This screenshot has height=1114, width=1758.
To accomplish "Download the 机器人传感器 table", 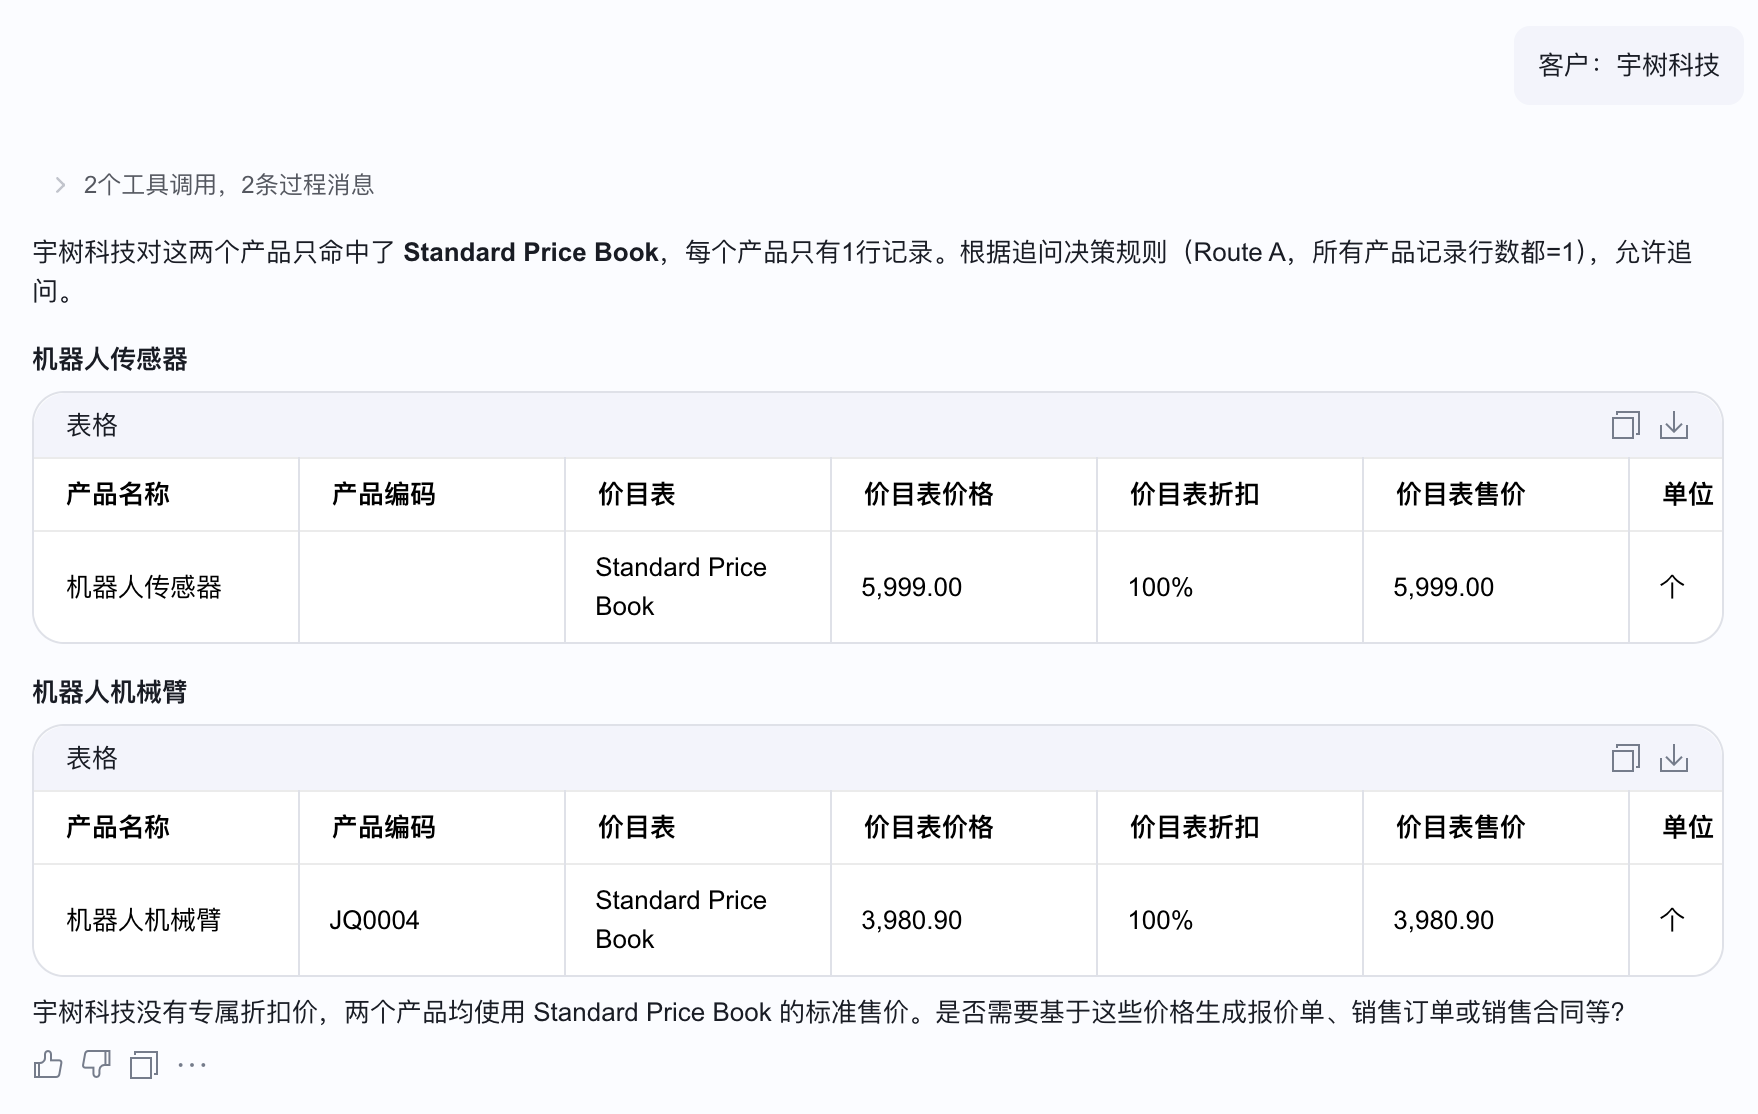I will pyautogui.click(x=1674, y=425).
